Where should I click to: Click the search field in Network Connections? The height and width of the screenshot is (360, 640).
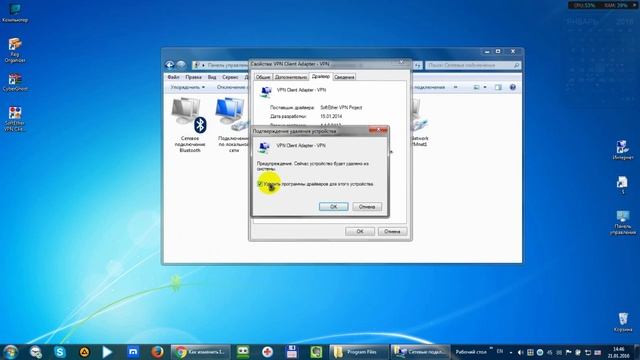click(x=473, y=65)
